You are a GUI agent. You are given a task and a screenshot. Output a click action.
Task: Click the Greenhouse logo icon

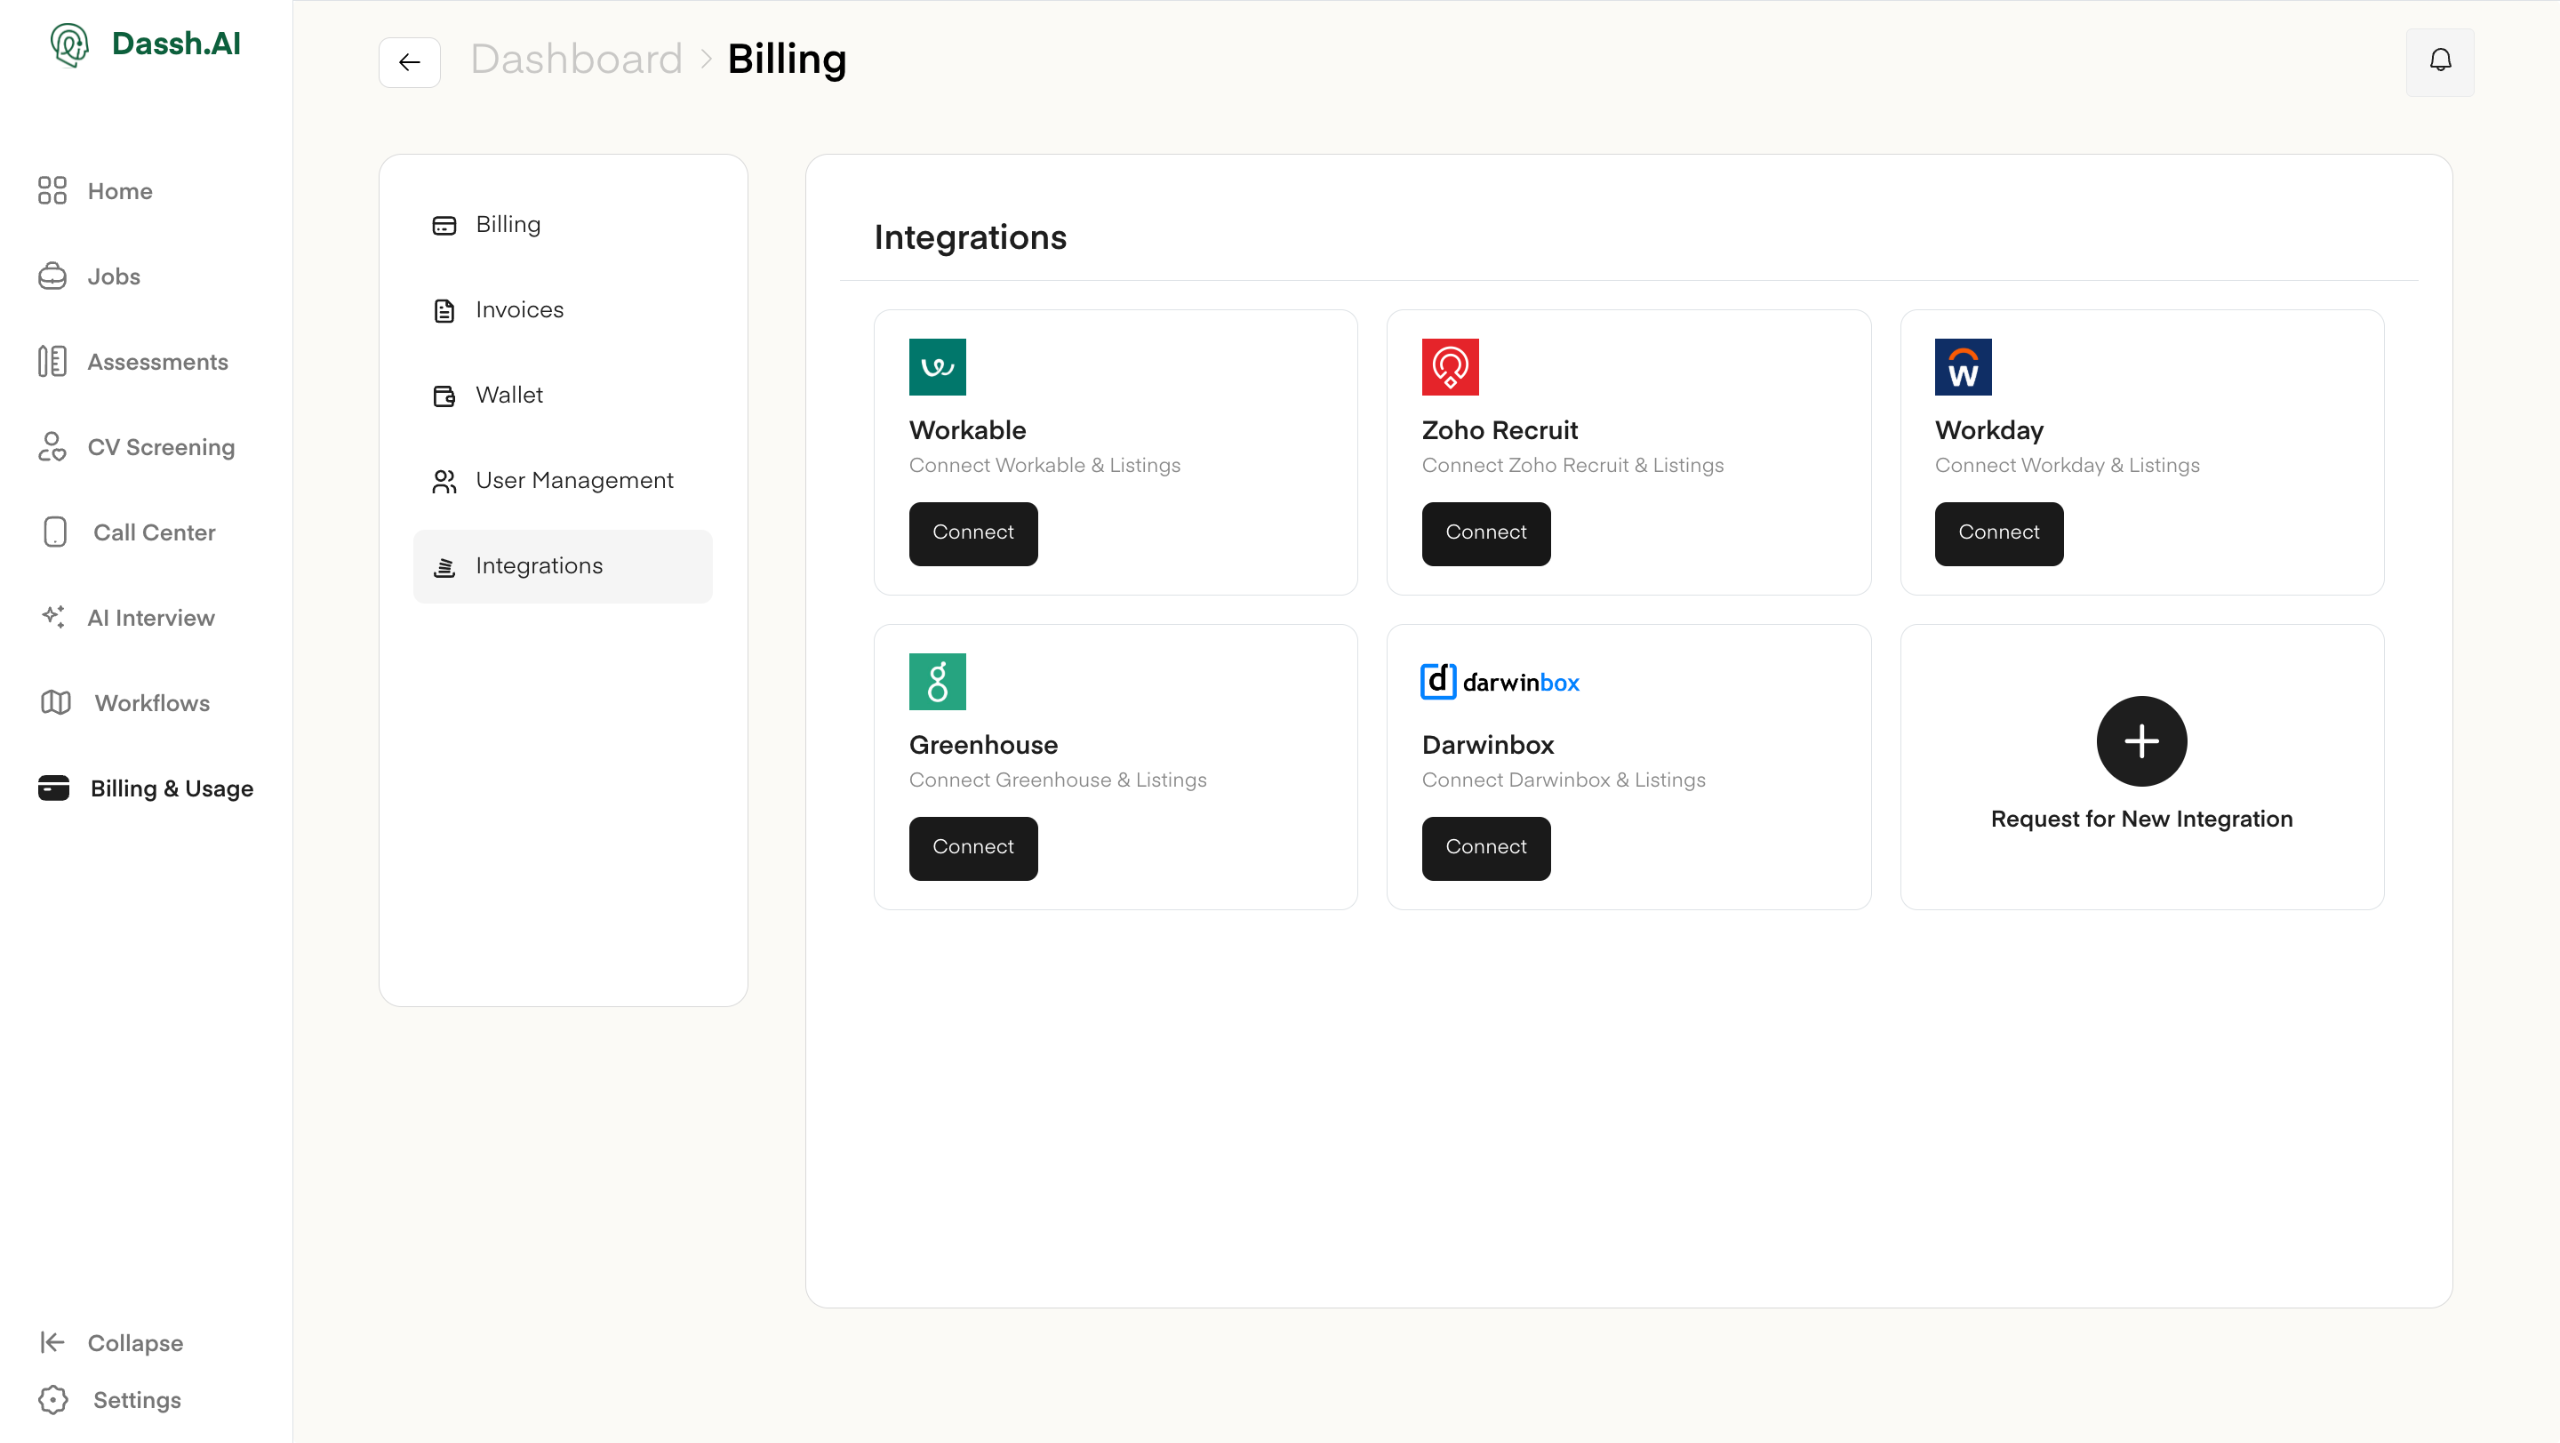(937, 681)
